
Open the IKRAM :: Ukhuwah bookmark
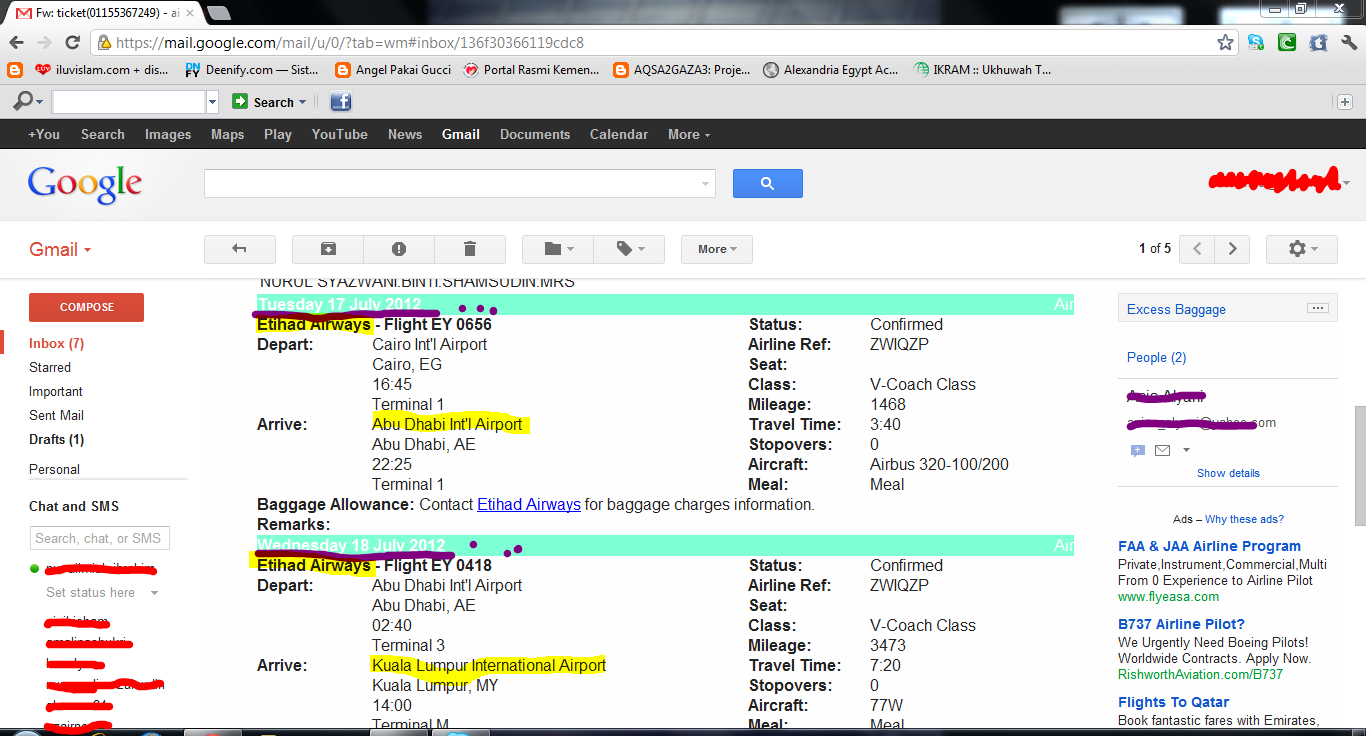pyautogui.click(x=983, y=70)
